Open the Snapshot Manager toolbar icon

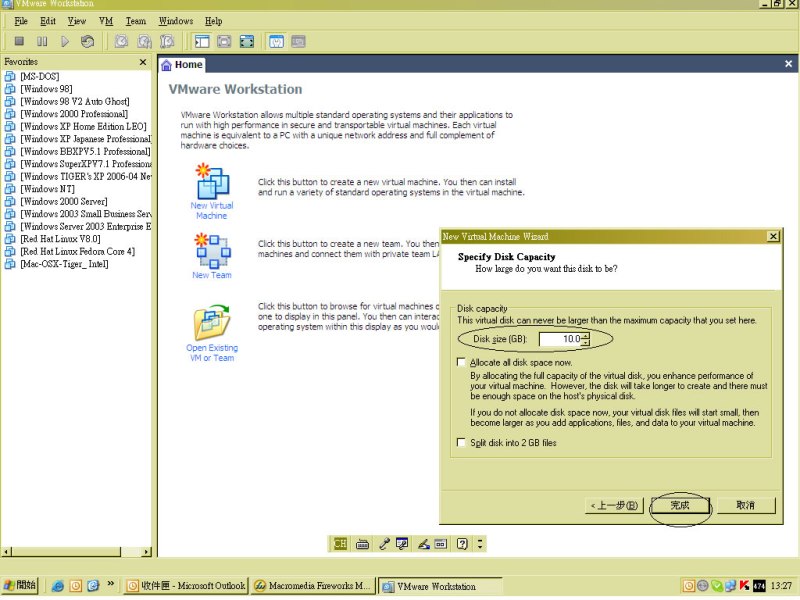[x=167, y=41]
